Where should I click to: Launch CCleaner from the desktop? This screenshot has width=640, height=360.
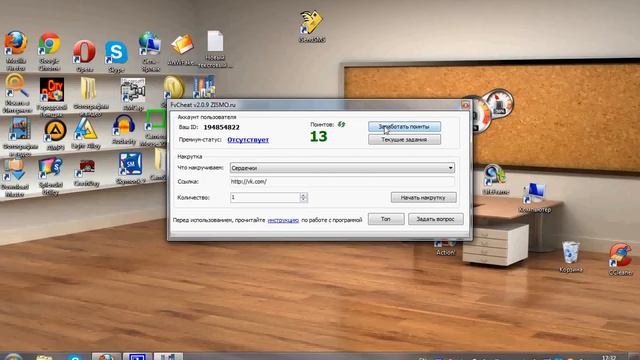click(620, 255)
